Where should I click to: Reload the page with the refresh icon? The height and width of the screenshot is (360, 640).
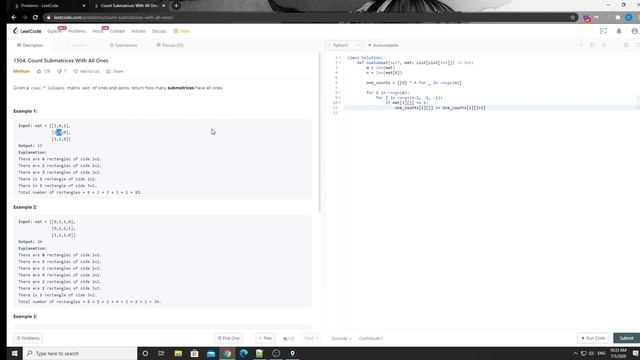35,18
